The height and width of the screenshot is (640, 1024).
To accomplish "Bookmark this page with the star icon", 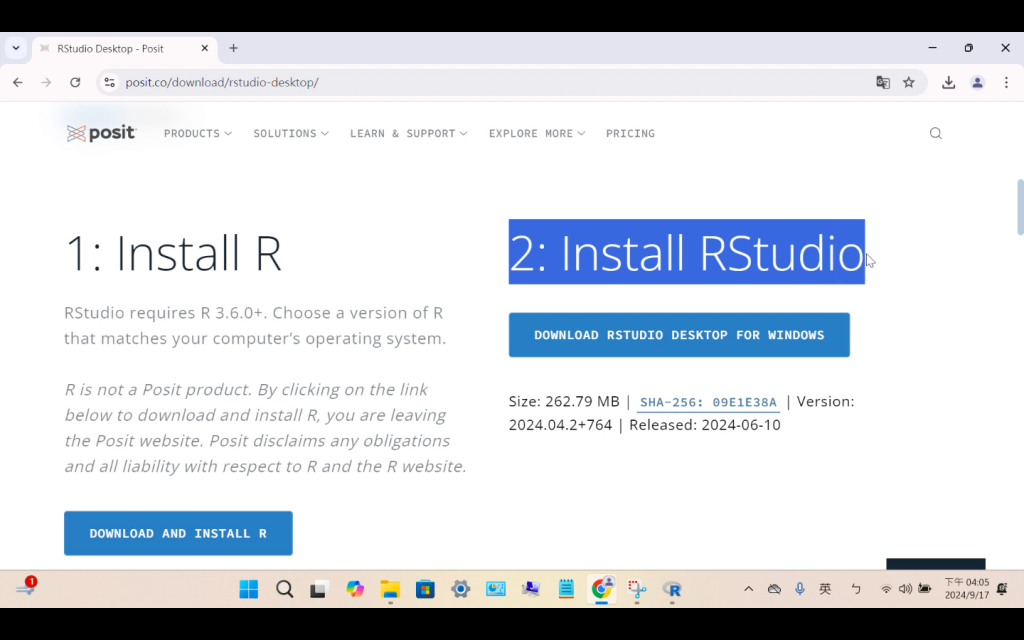I will click(908, 82).
